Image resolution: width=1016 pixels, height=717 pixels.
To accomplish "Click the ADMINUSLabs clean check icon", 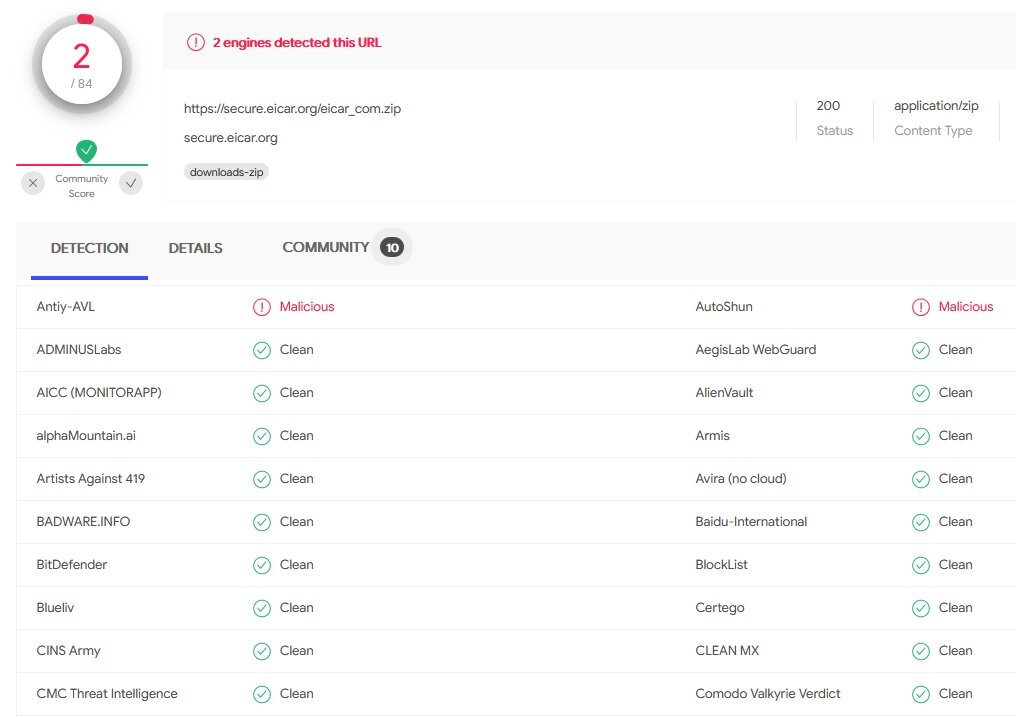I will [x=262, y=350].
